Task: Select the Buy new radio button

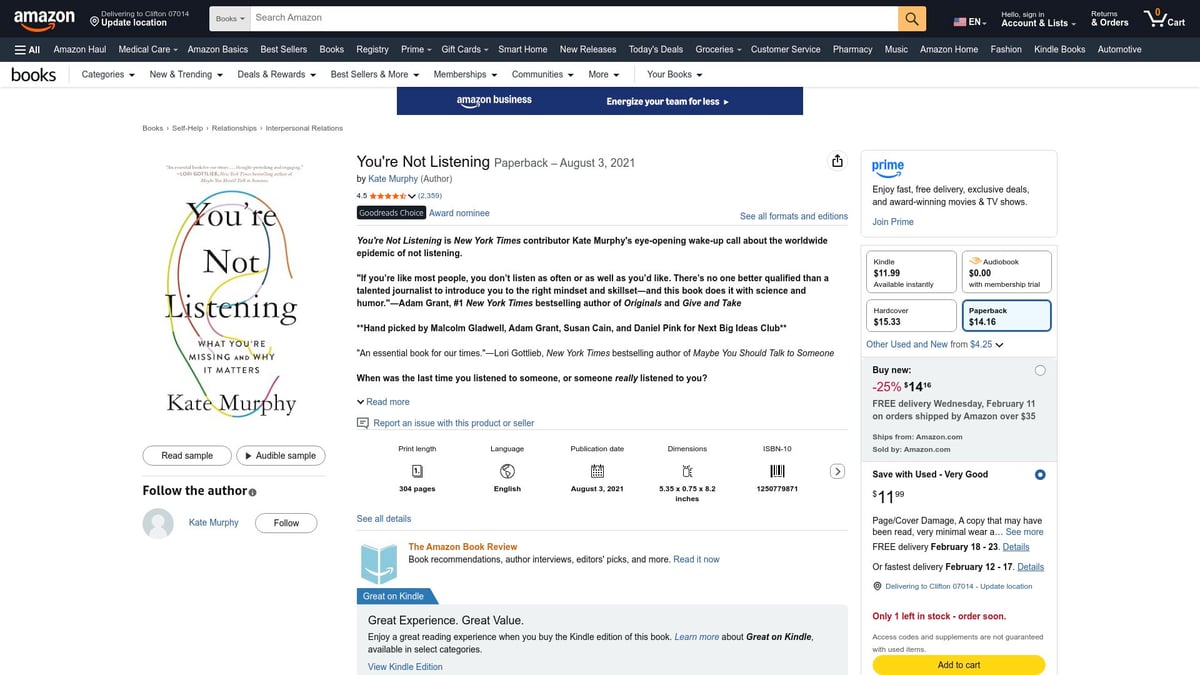Action: coord(1040,369)
